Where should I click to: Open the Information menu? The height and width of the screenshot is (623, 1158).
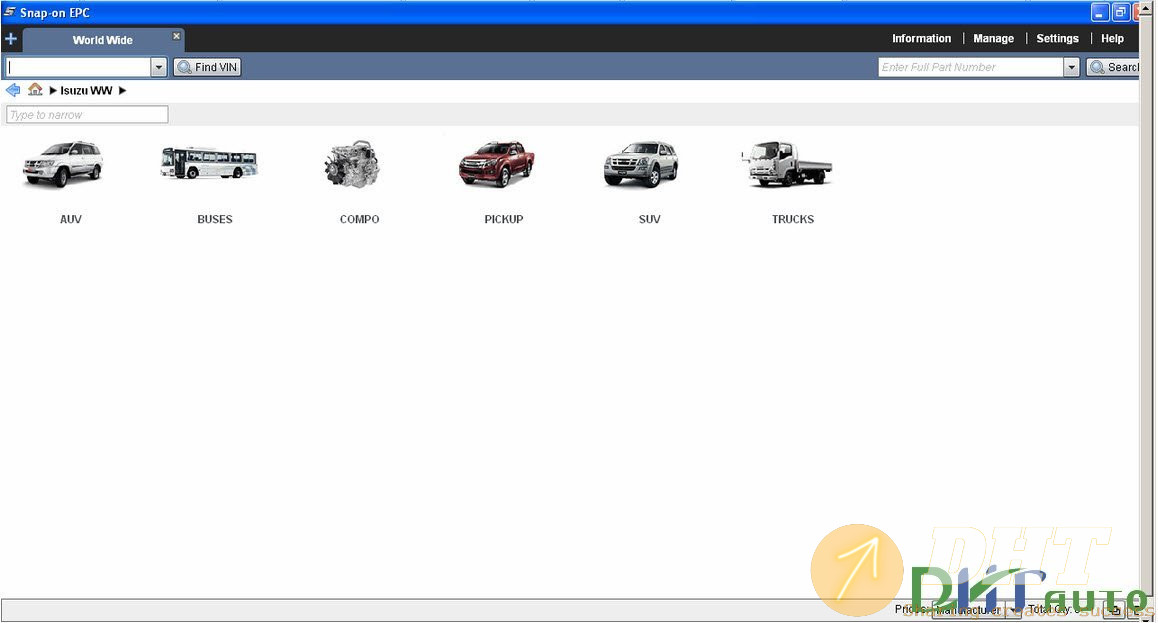click(x=921, y=38)
